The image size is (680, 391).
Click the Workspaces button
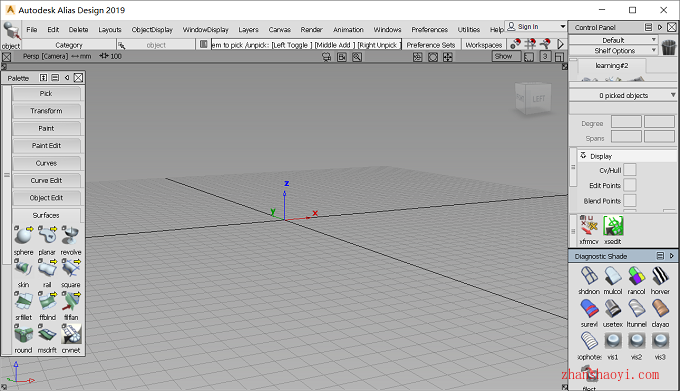(484, 45)
